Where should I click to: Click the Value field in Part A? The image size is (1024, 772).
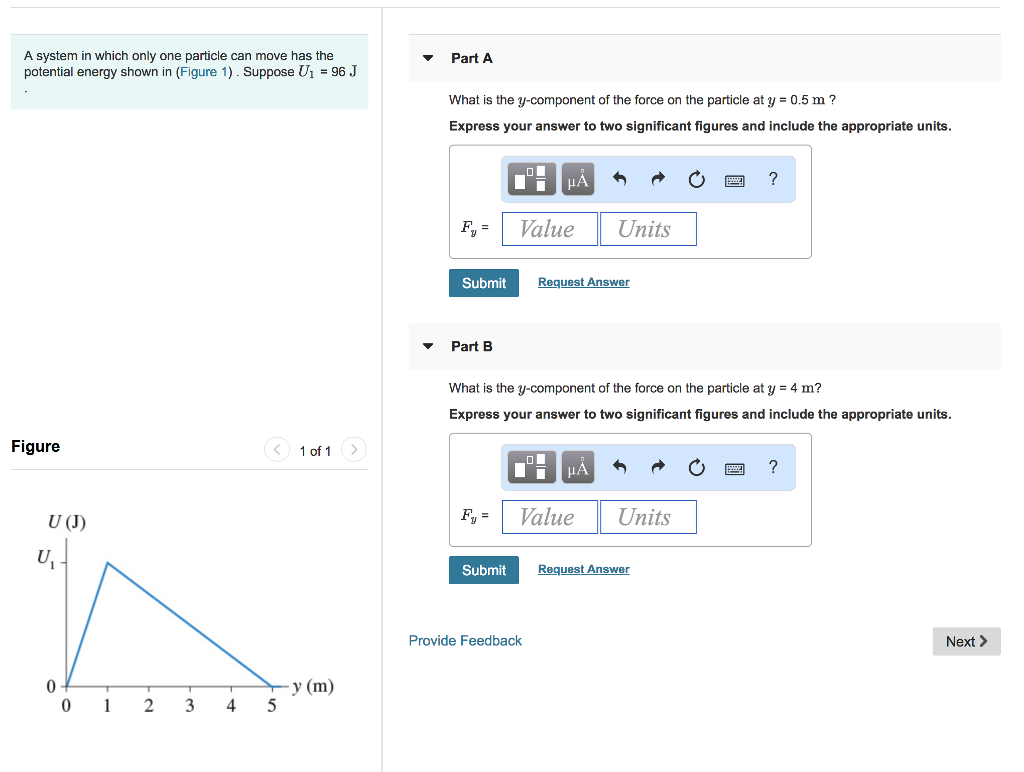(549, 229)
